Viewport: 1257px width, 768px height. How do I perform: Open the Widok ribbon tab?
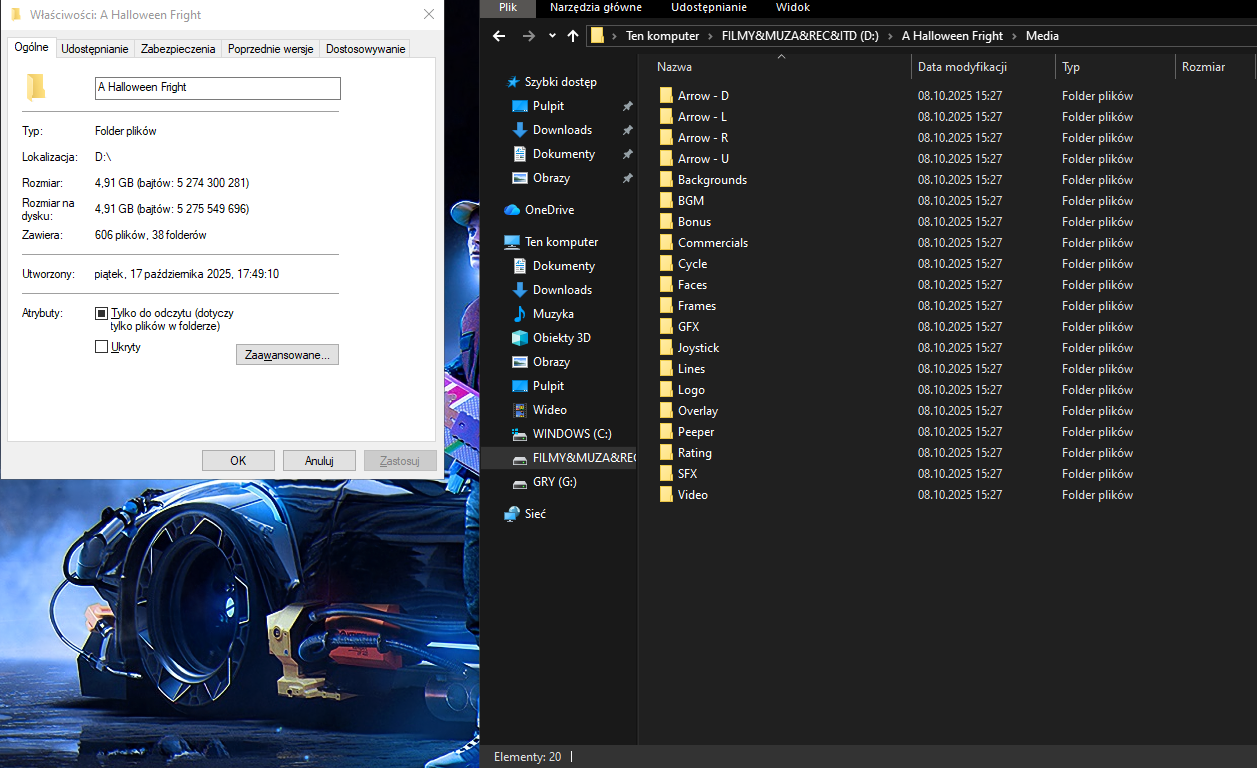coord(792,7)
